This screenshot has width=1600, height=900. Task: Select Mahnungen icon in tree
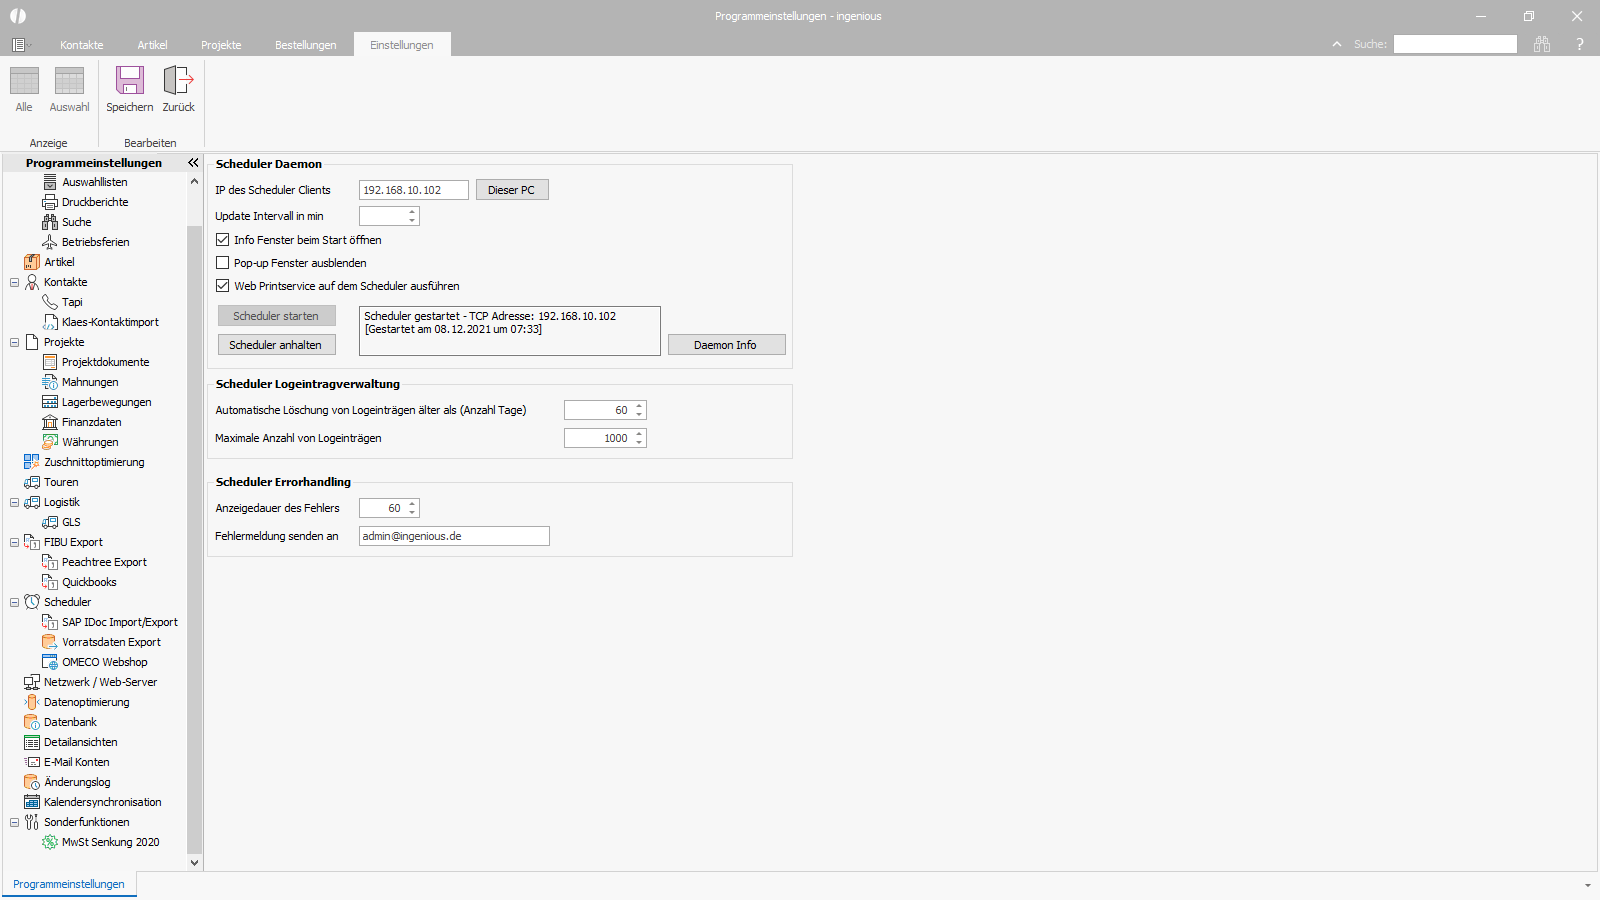50,382
